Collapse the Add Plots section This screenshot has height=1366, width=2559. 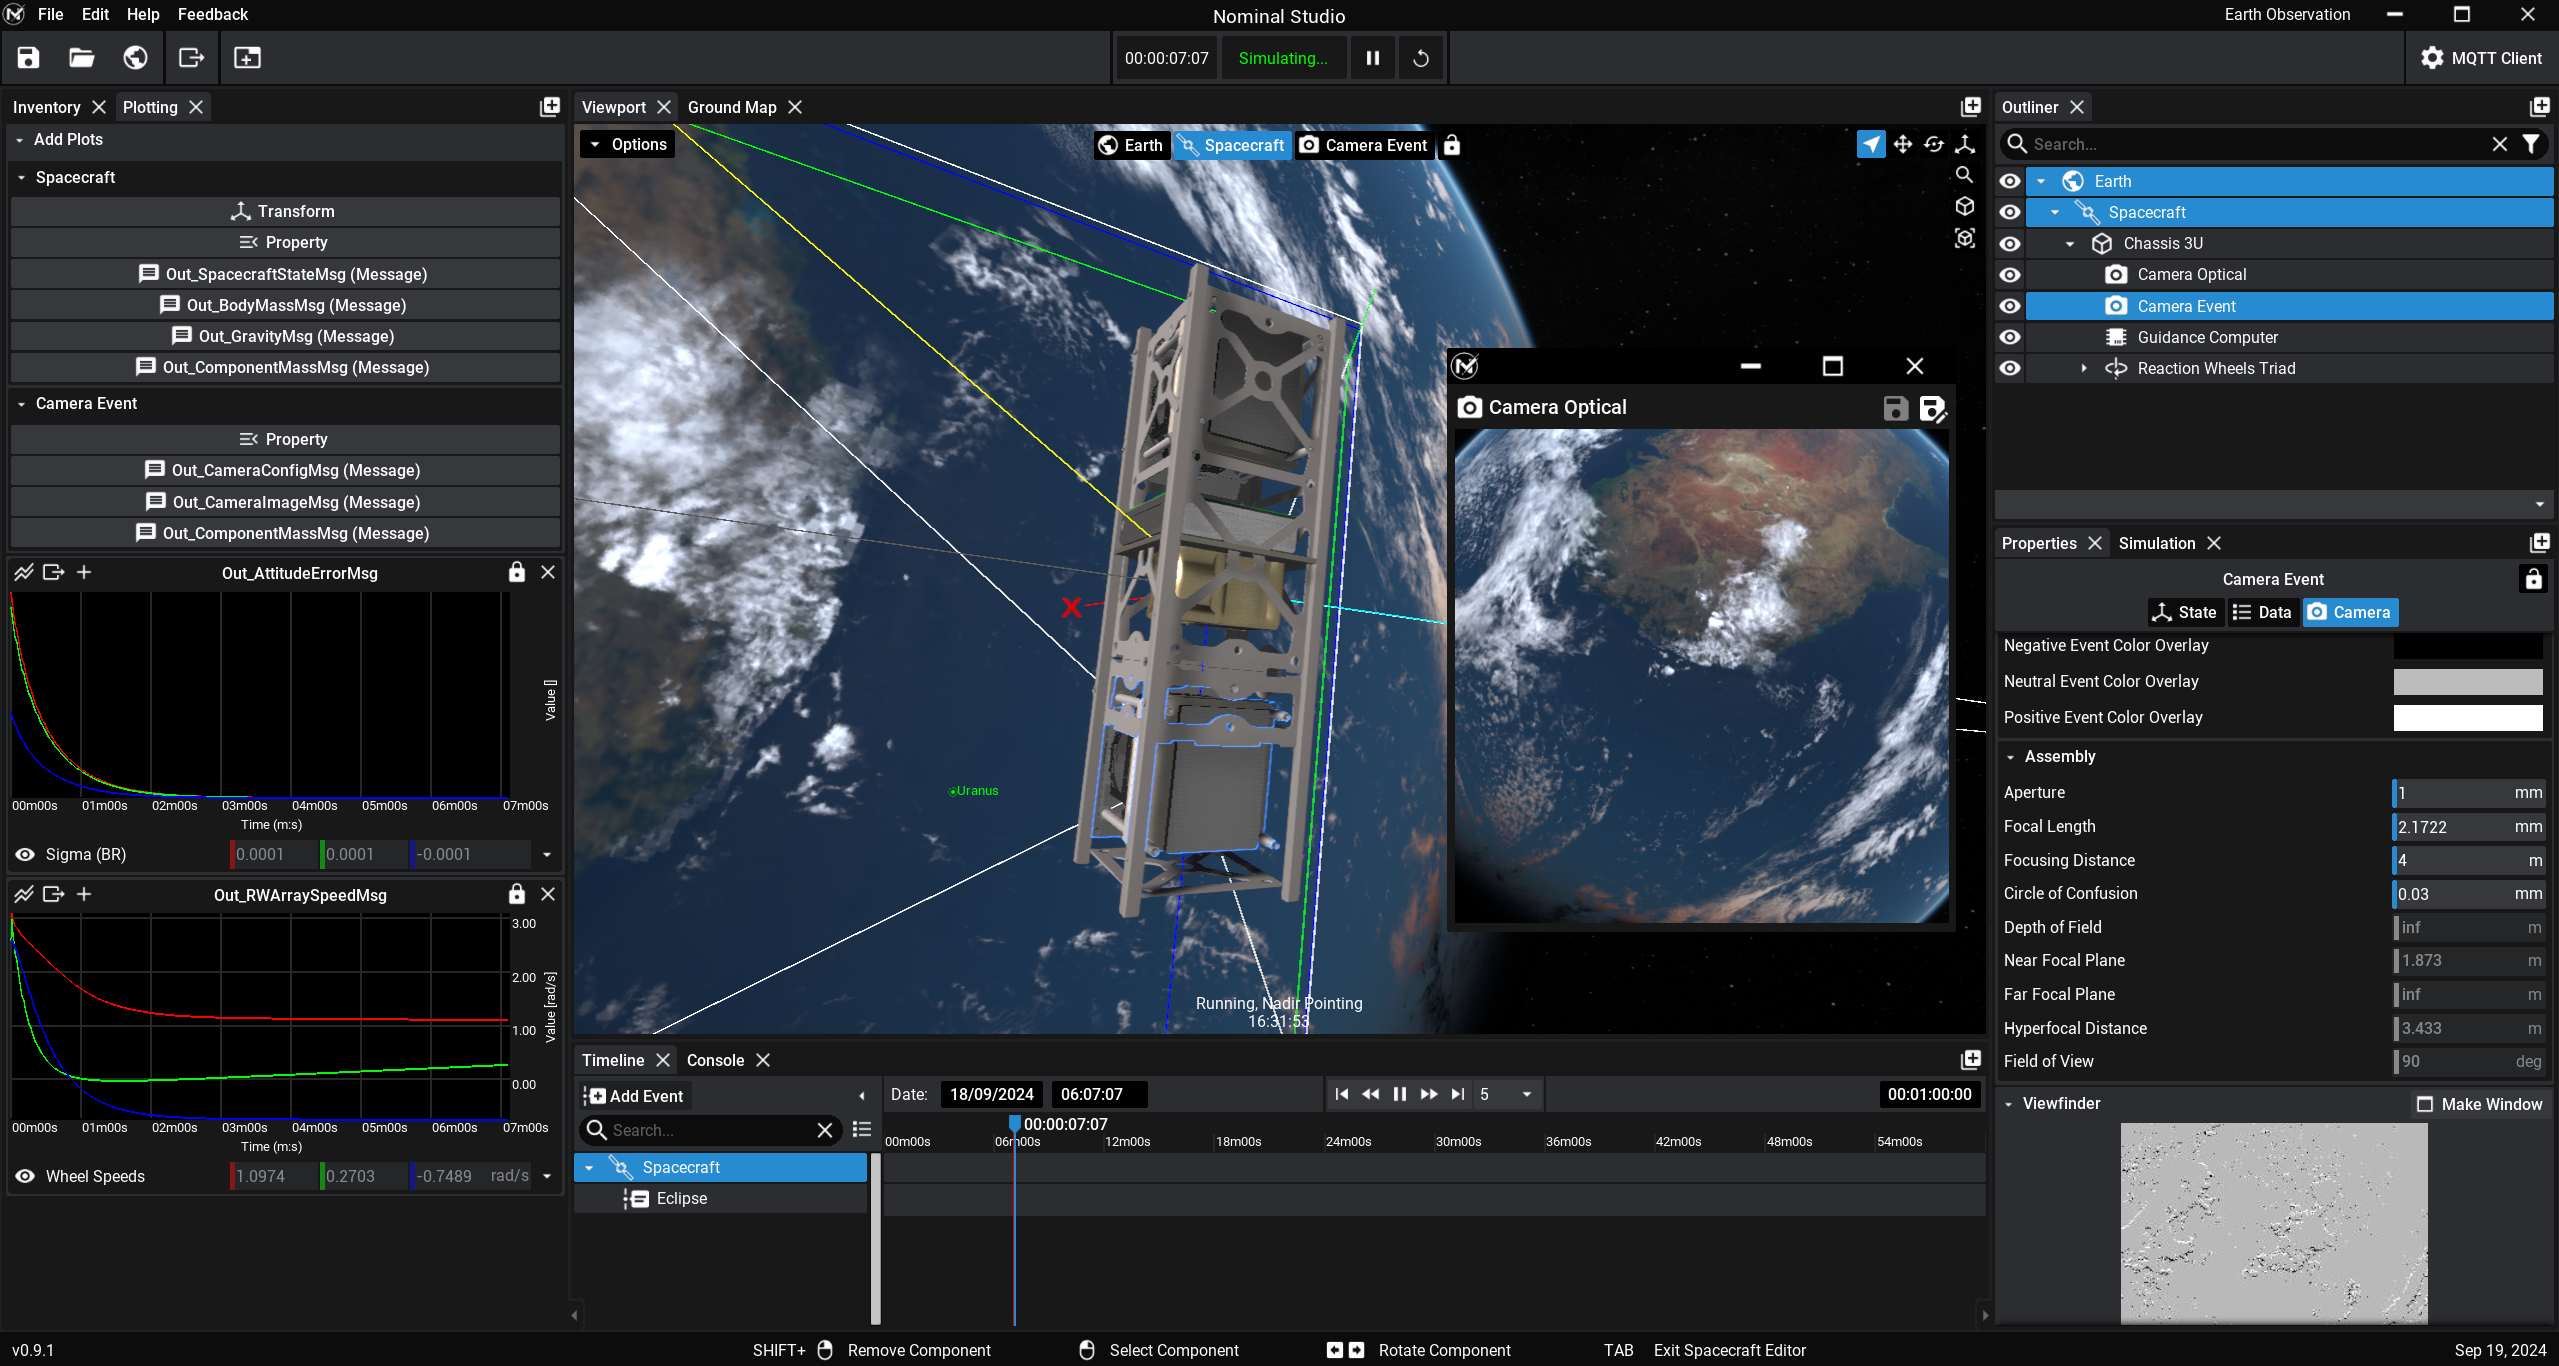19,140
